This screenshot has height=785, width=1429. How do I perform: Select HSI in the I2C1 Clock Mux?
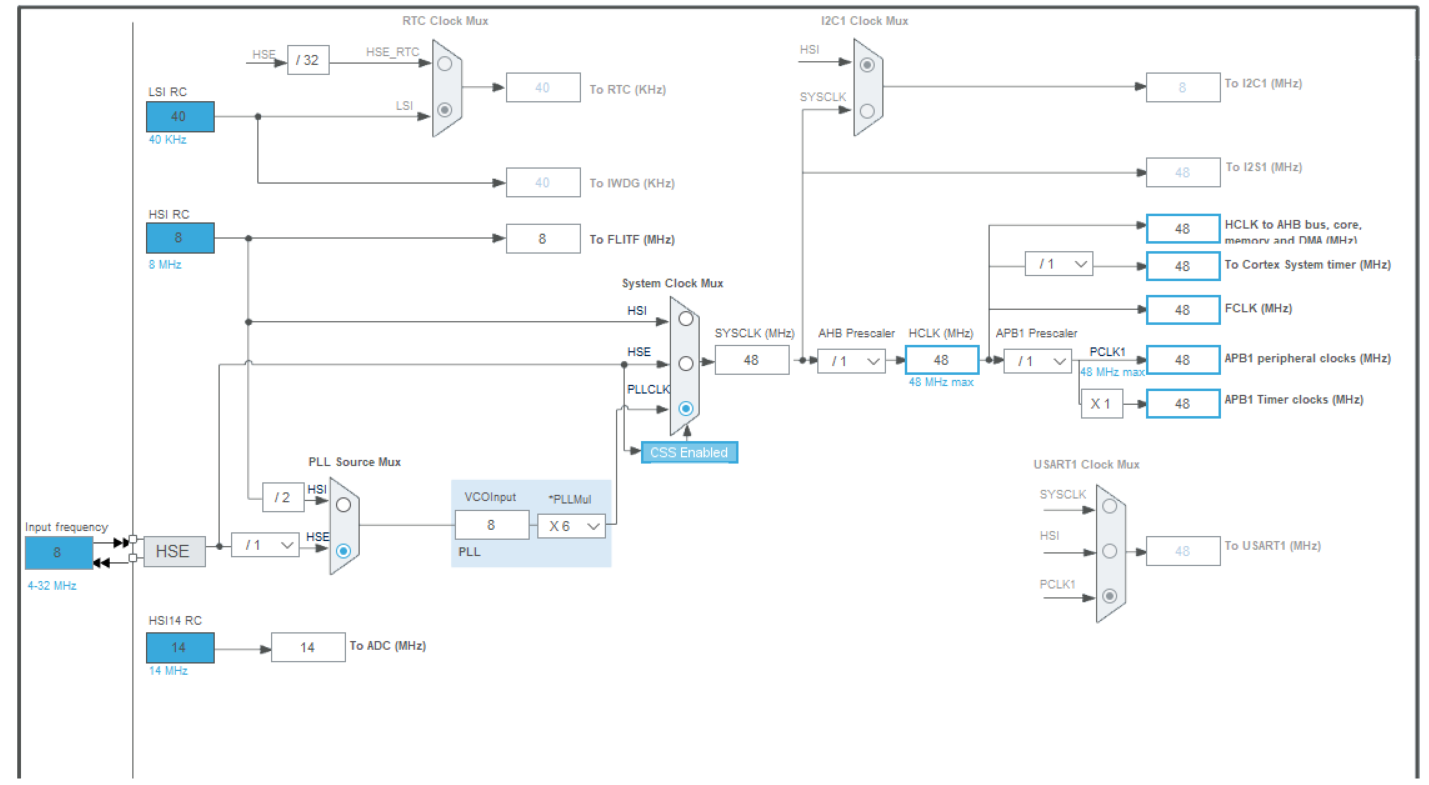point(867,65)
